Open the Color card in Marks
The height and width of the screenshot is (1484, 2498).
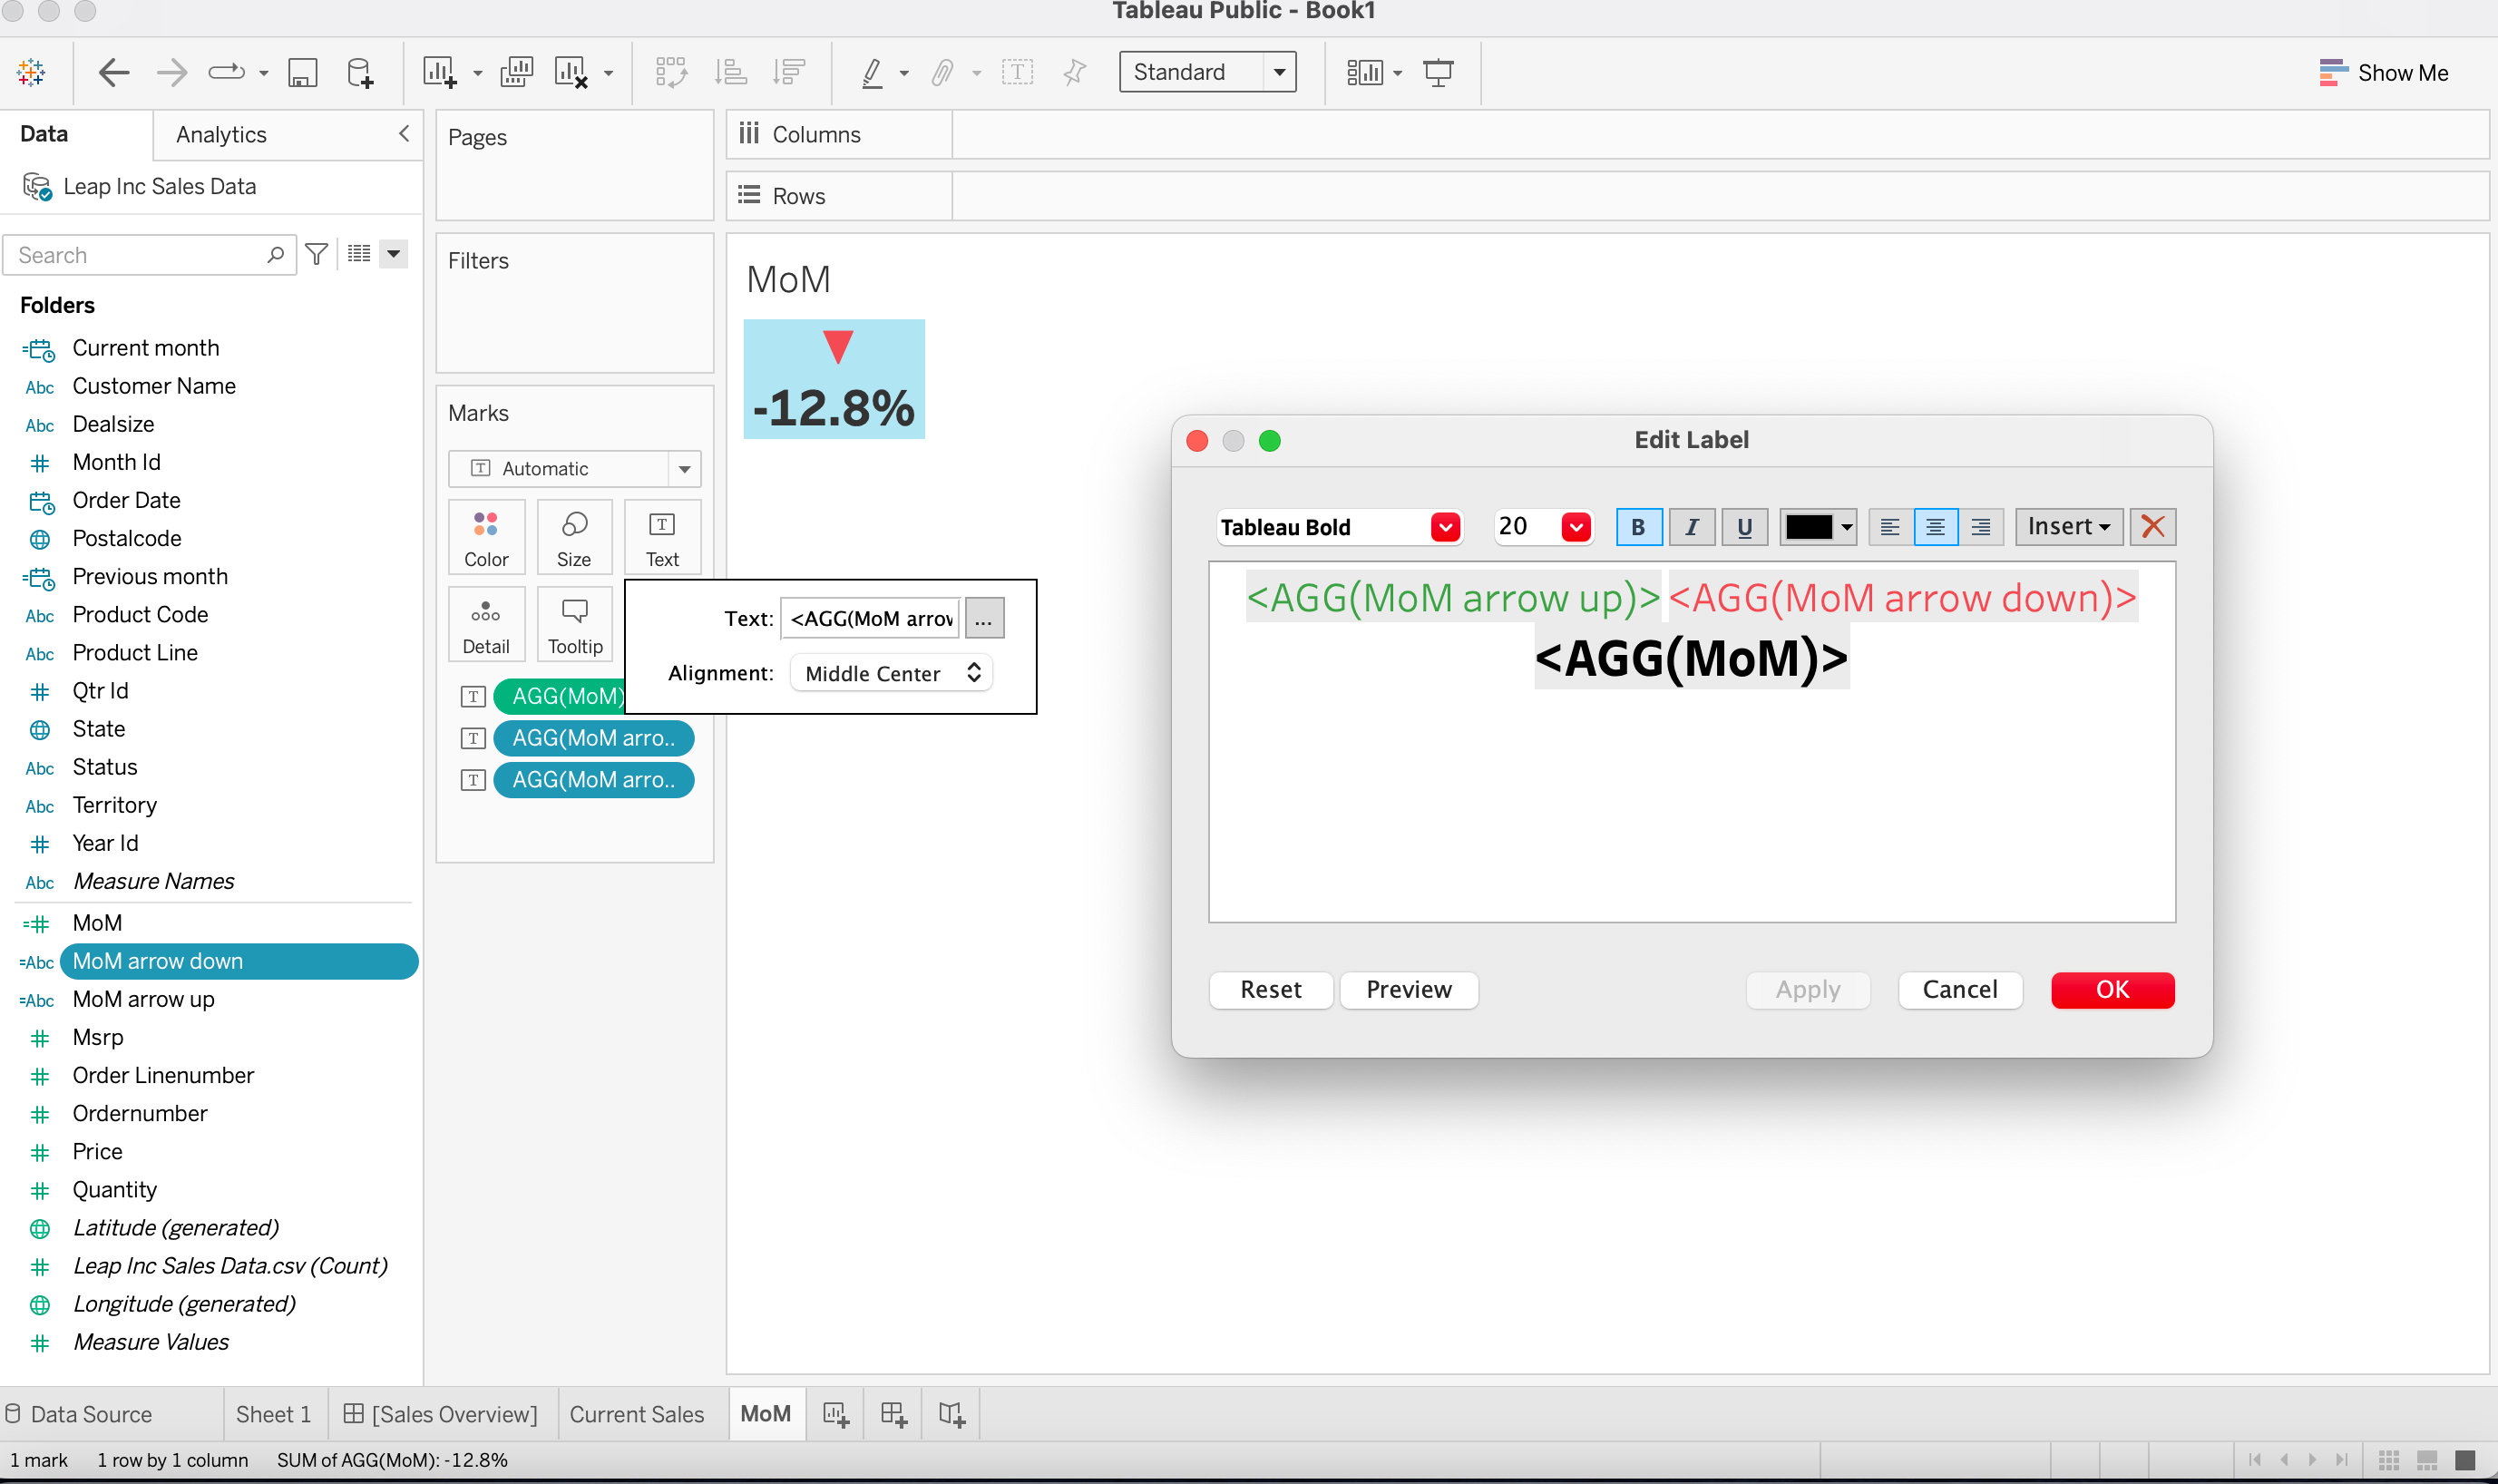coord(486,537)
